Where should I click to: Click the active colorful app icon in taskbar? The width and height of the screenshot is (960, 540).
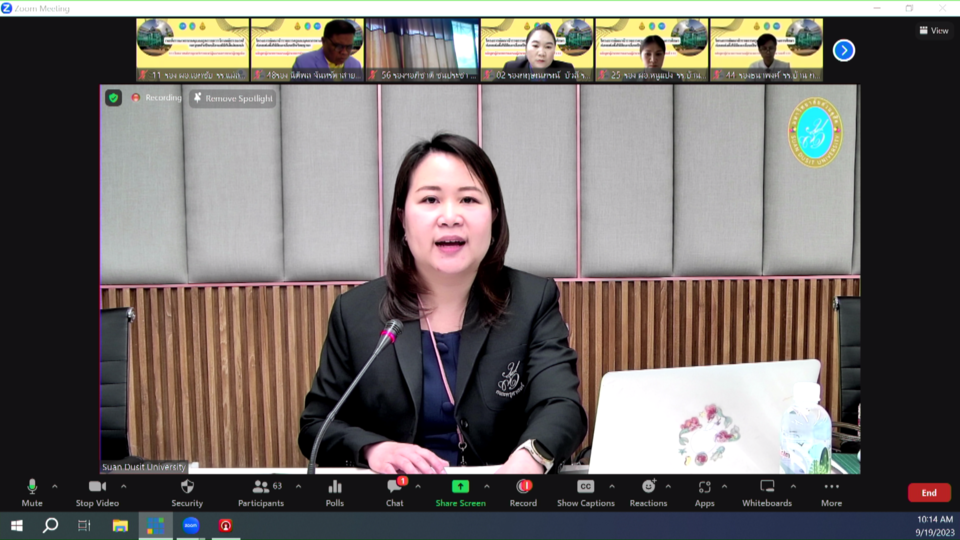click(156, 525)
